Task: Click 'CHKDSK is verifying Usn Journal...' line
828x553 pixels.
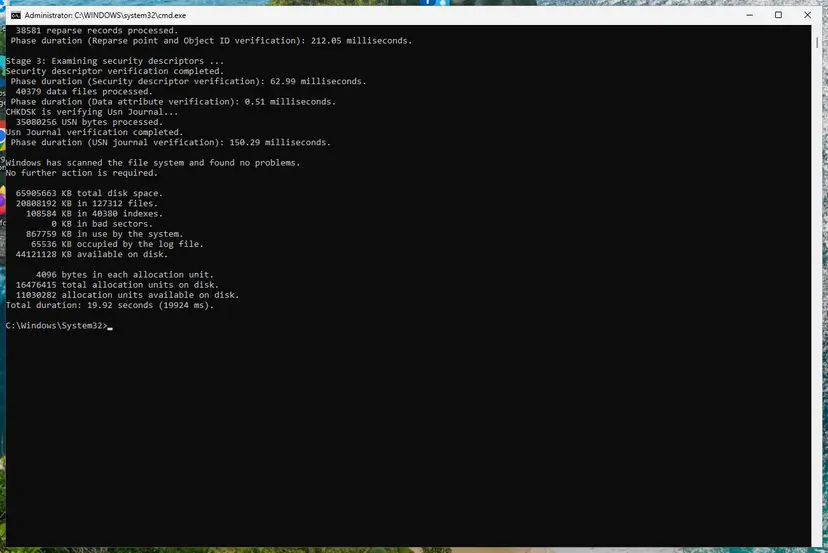Action: 92,112
